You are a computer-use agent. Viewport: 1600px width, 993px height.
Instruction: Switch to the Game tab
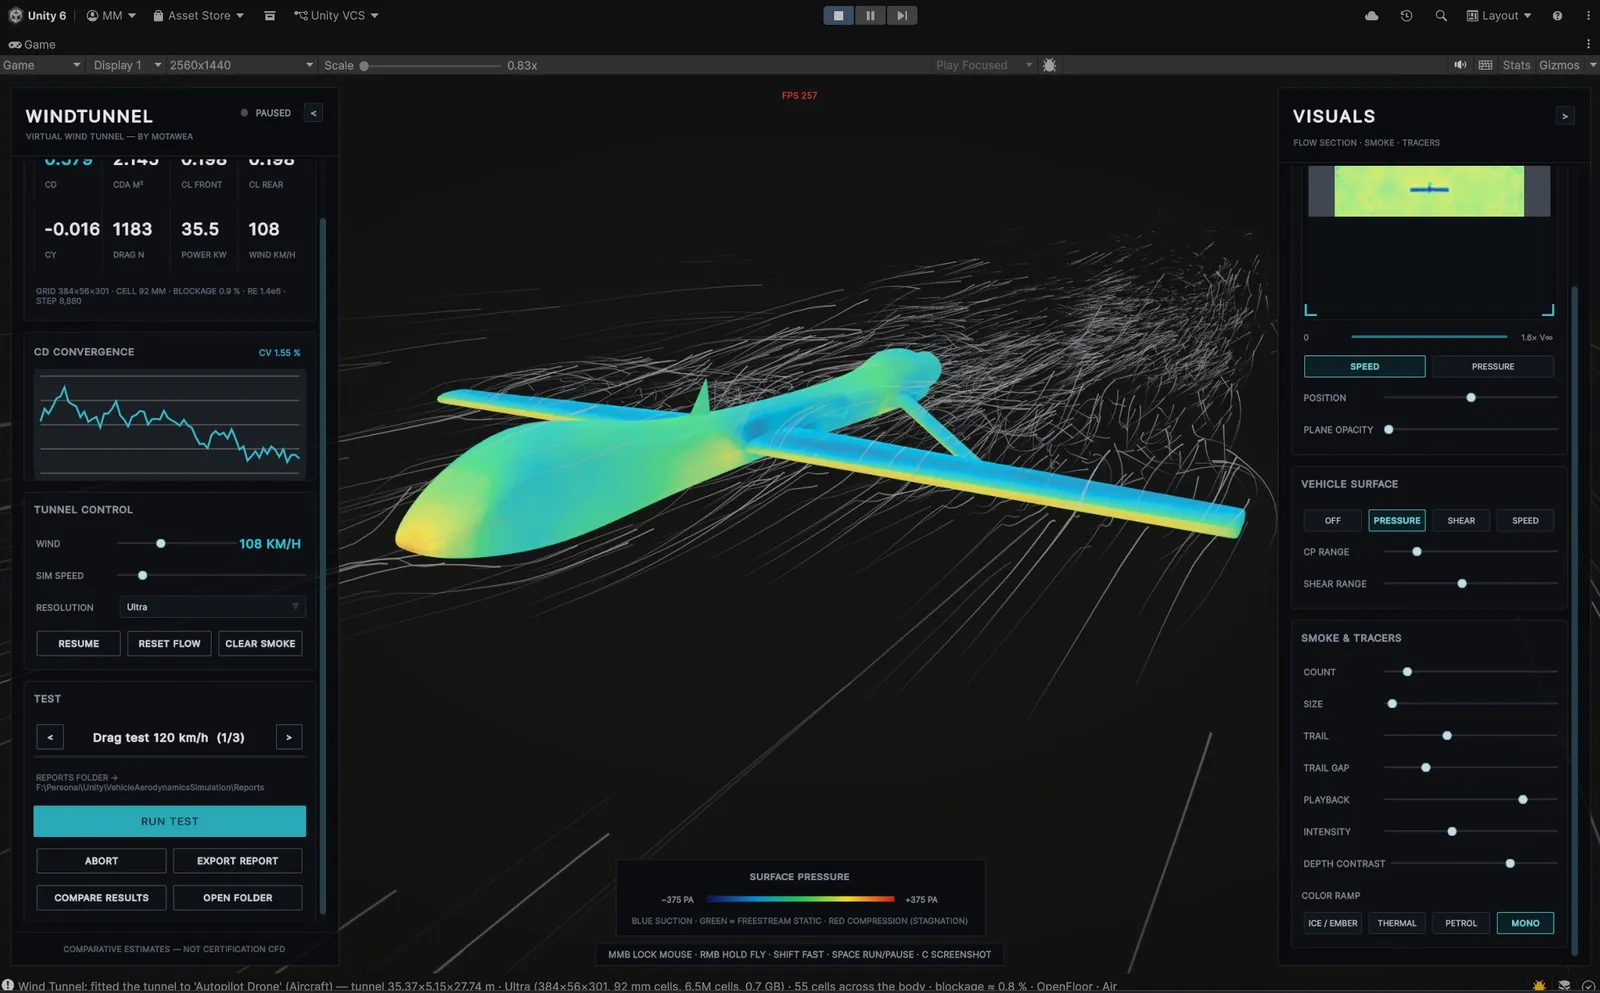coord(32,44)
